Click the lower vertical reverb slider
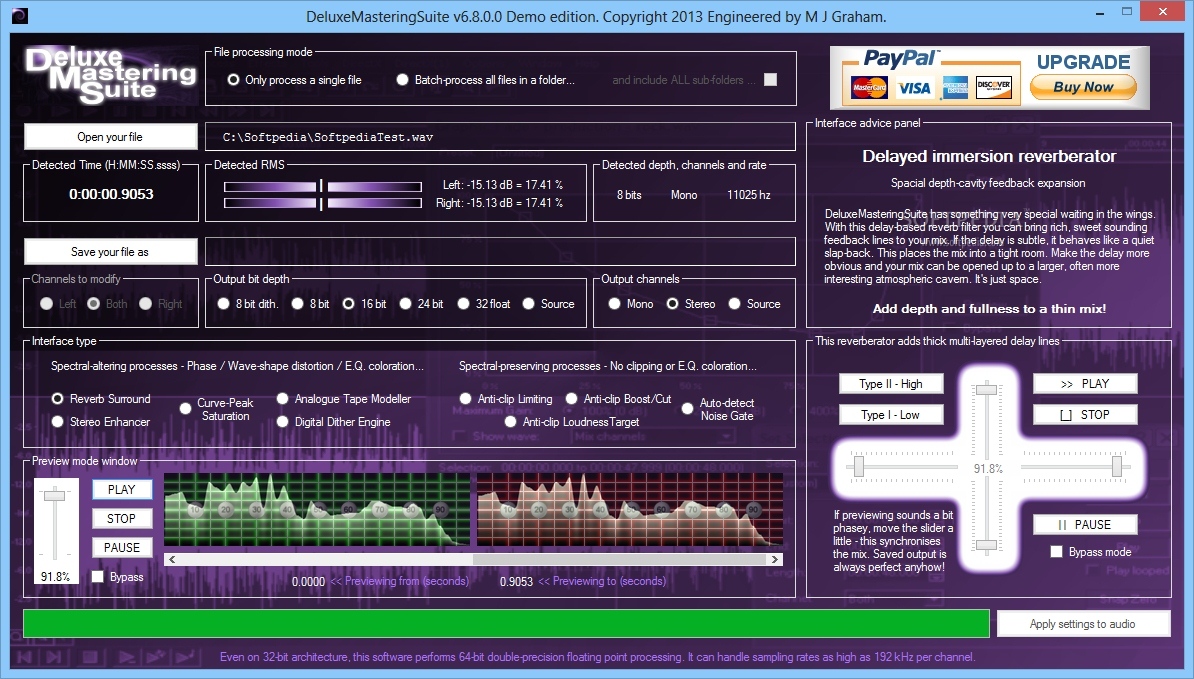The image size is (1194, 679). tap(987, 545)
